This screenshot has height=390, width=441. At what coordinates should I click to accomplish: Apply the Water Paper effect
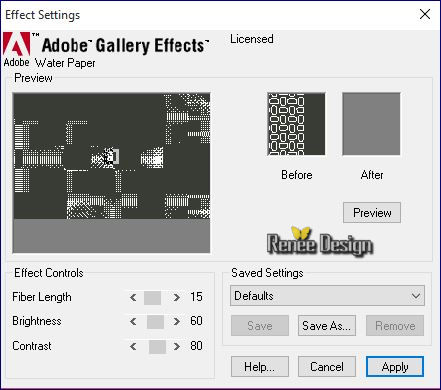[x=395, y=367]
